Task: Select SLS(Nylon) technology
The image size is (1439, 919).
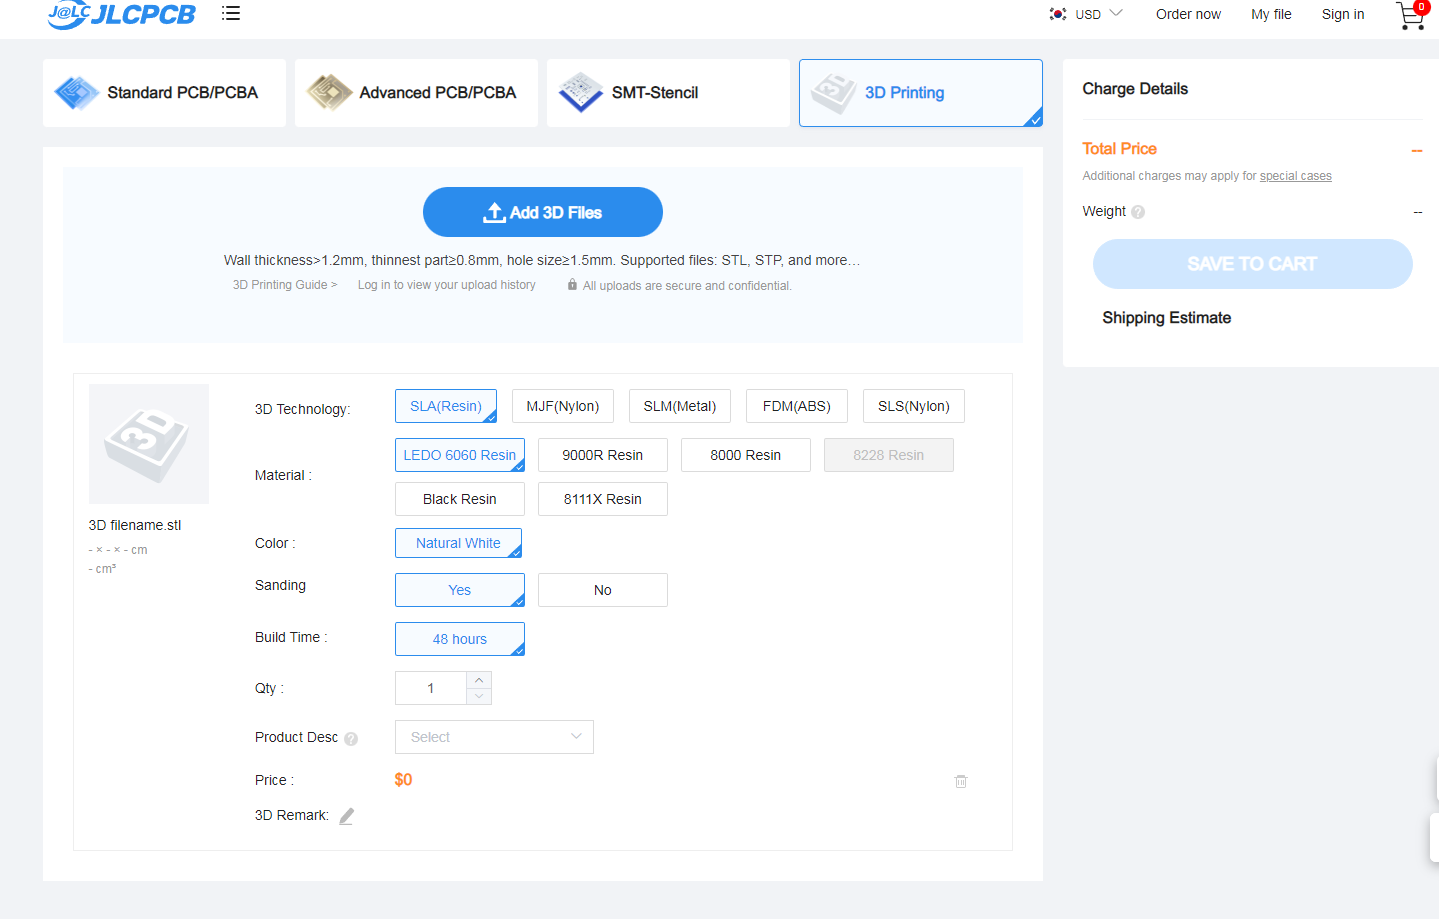Action: [914, 406]
